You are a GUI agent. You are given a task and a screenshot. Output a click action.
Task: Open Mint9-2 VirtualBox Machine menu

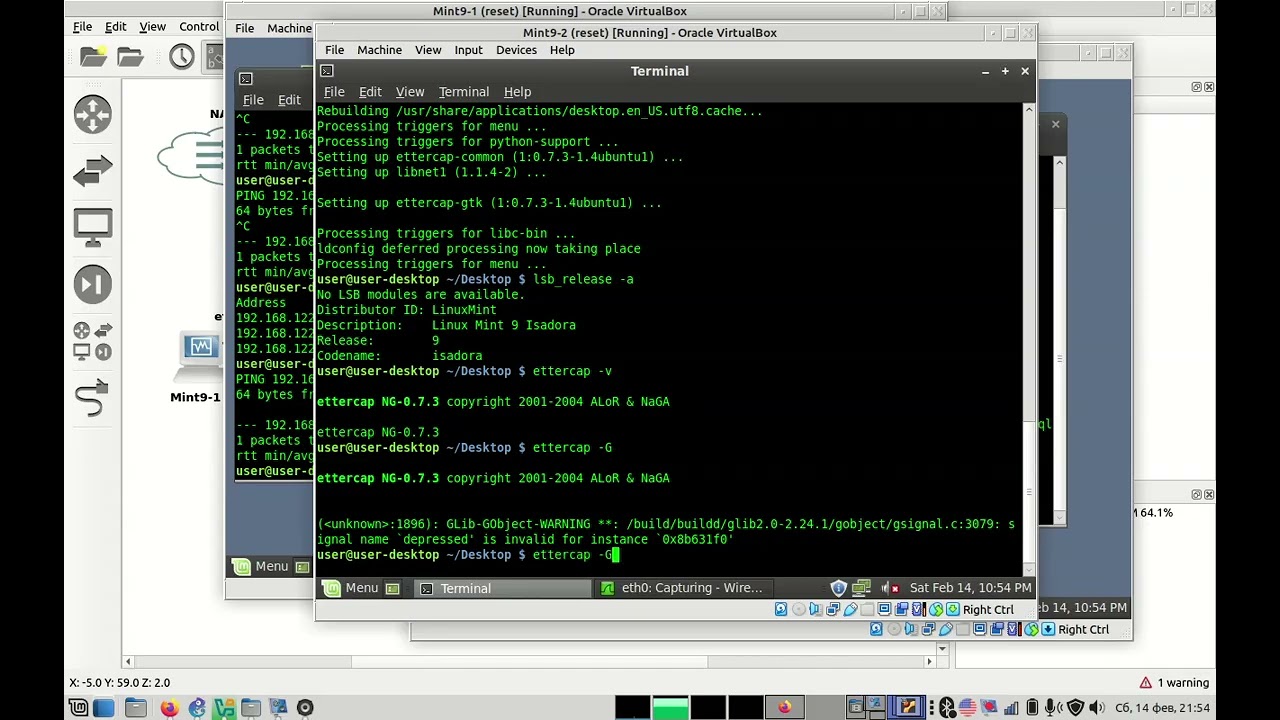[379, 50]
